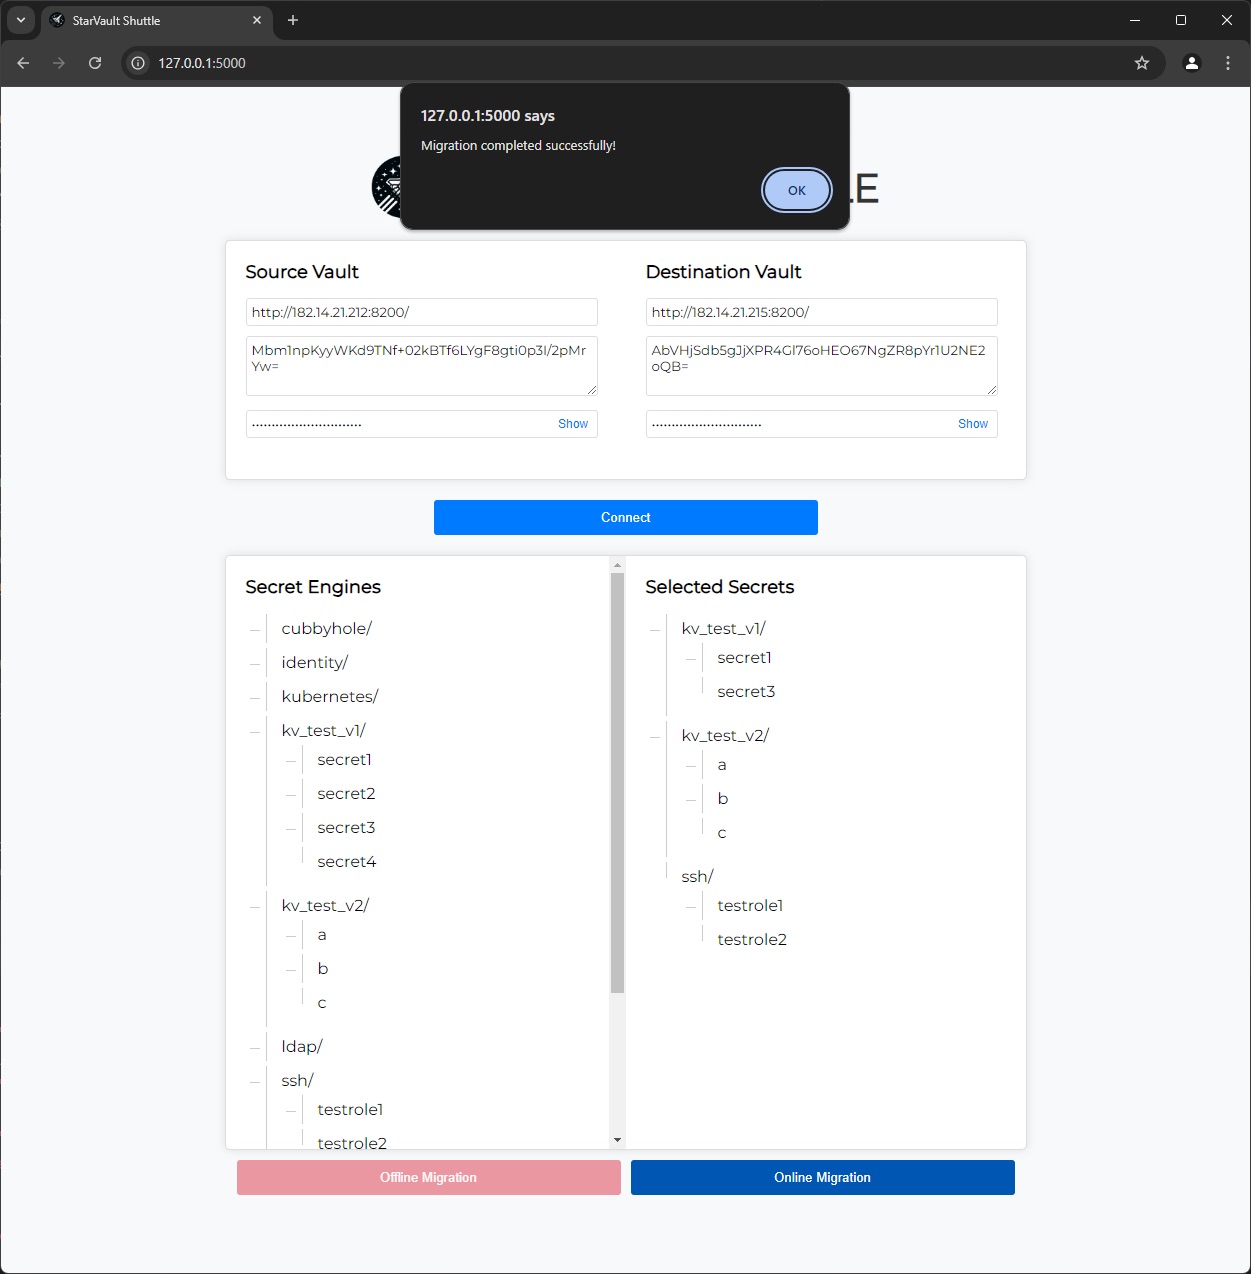Select item b under Secret Engines kv_test_v2/
Image resolution: width=1251 pixels, height=1274 pixels.
323,969
